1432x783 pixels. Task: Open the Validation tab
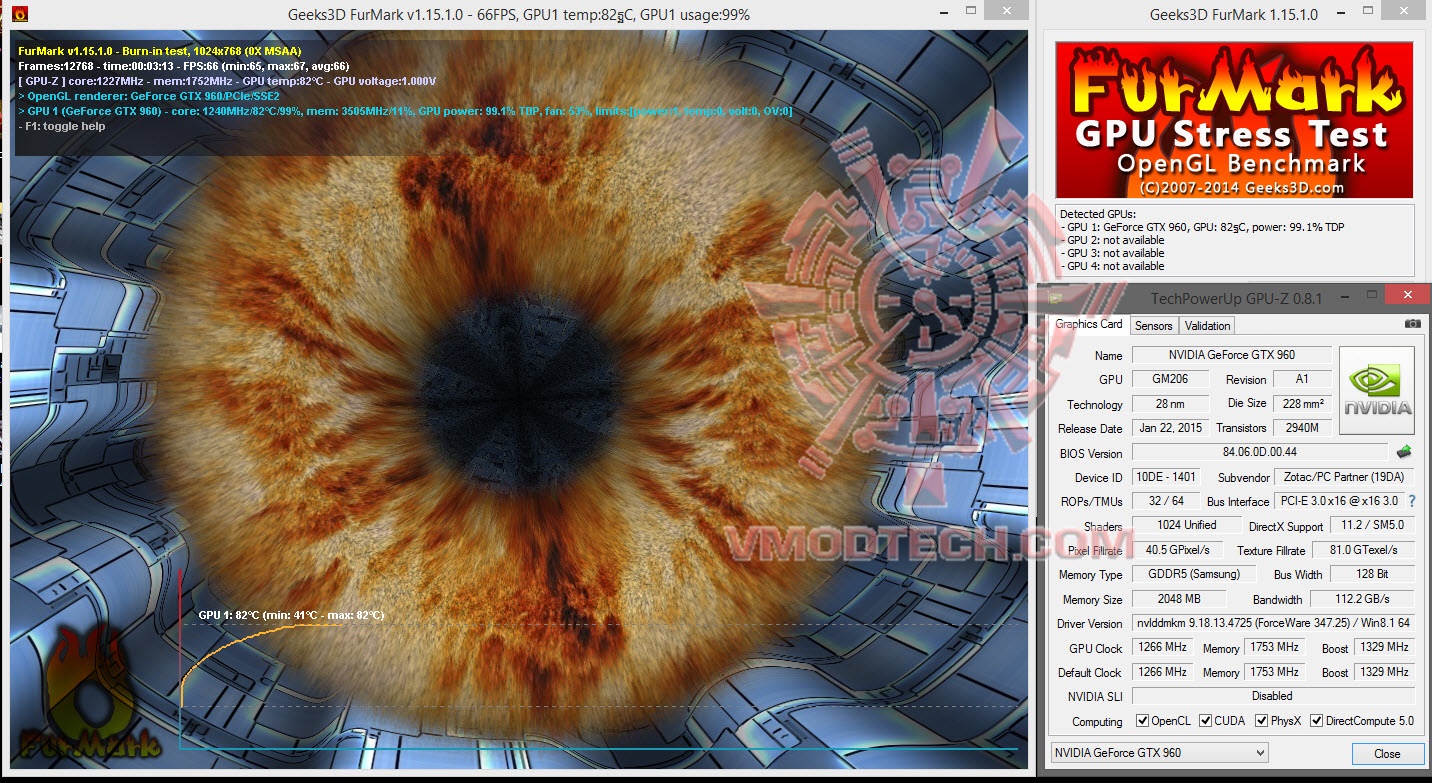pos(1207,325)
